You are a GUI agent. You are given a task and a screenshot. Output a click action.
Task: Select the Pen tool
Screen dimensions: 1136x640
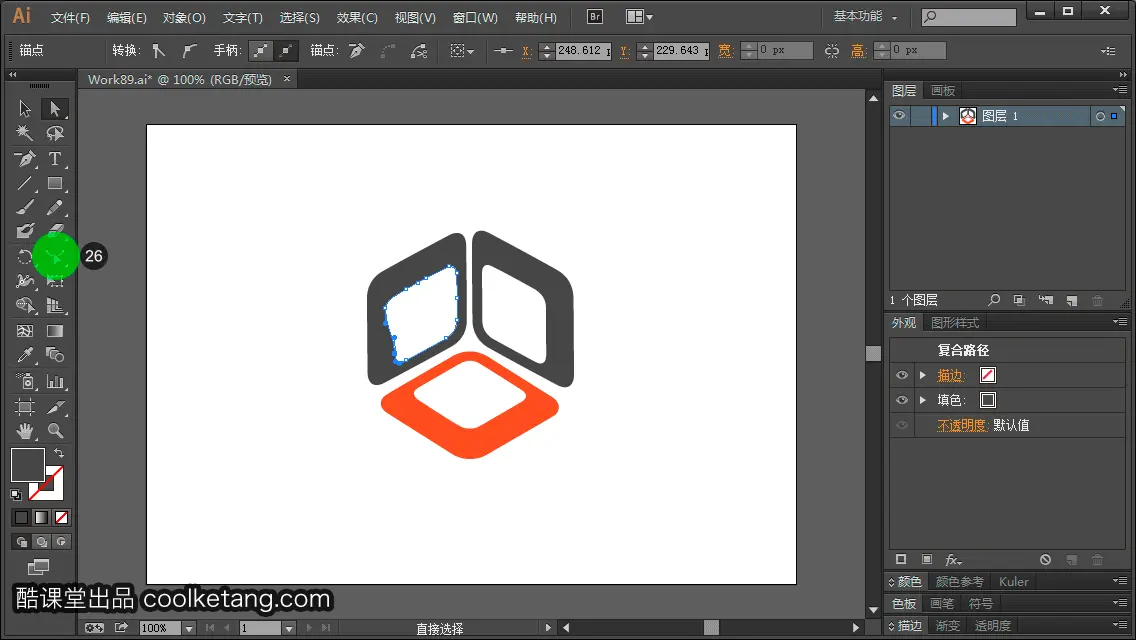point(25,158)
